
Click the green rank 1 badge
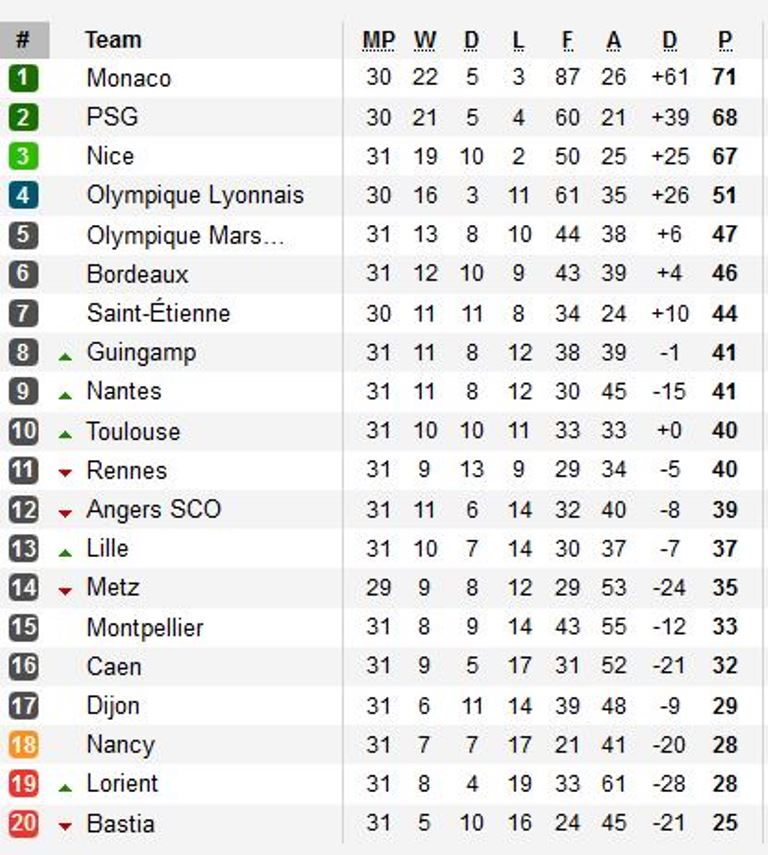23,77
